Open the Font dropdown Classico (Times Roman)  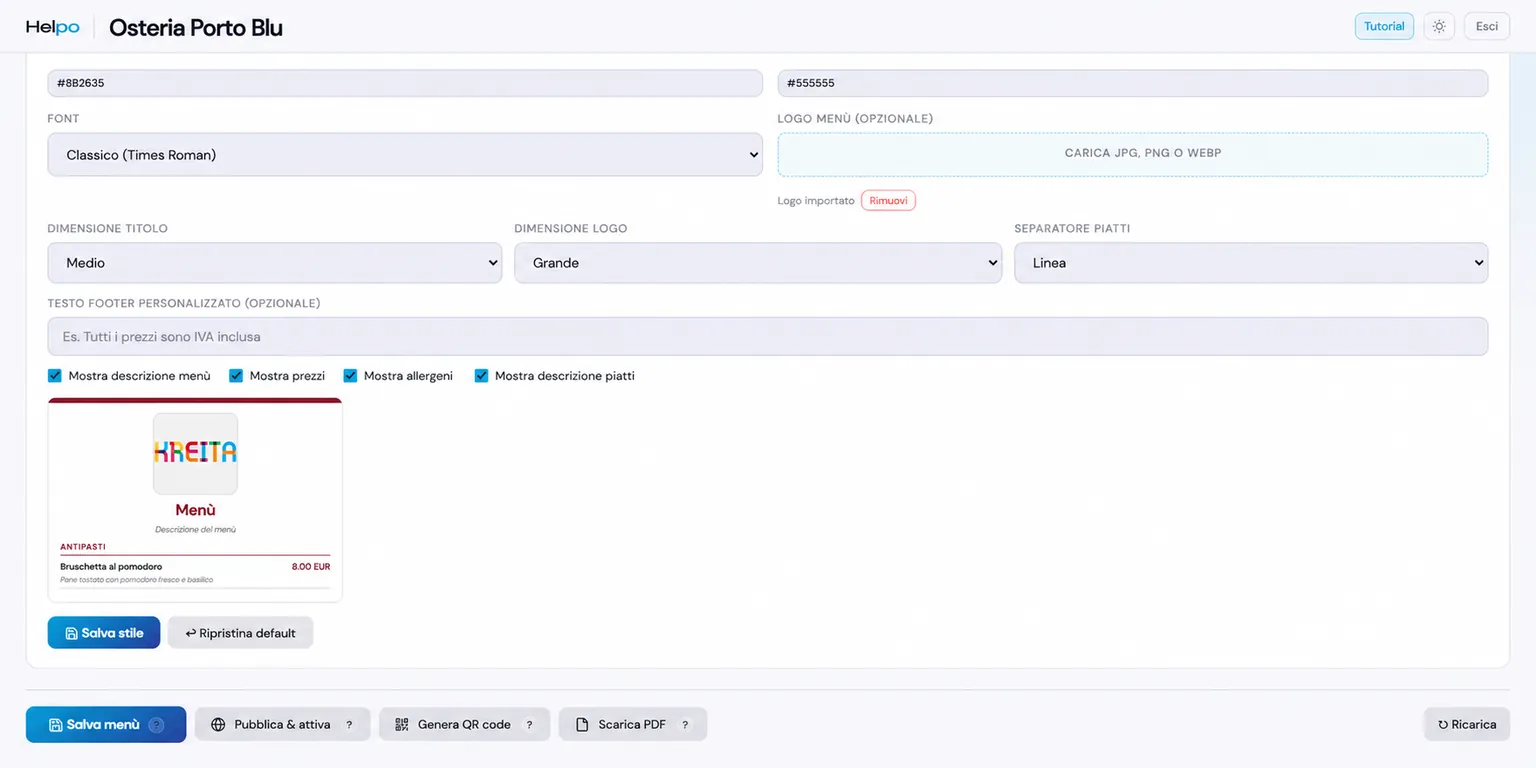pyautogui.click(x=405, y=155)
